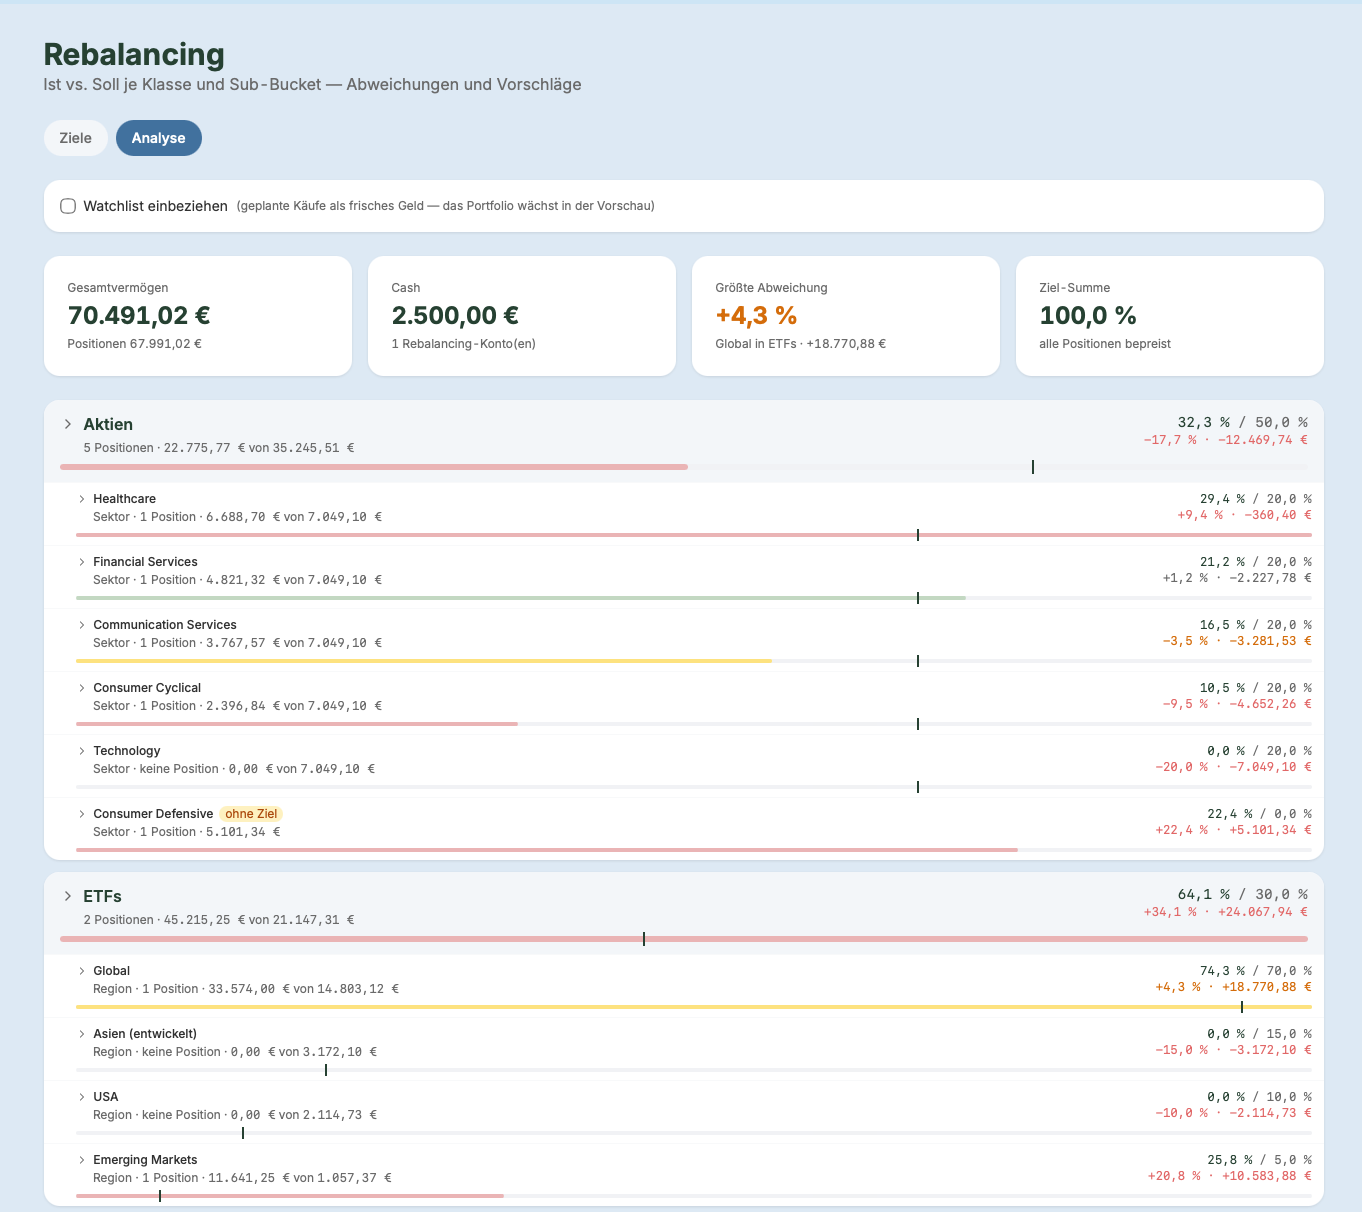
Task: Expand the Emerging Markets chevron
Action: (x=82, y=1160)
